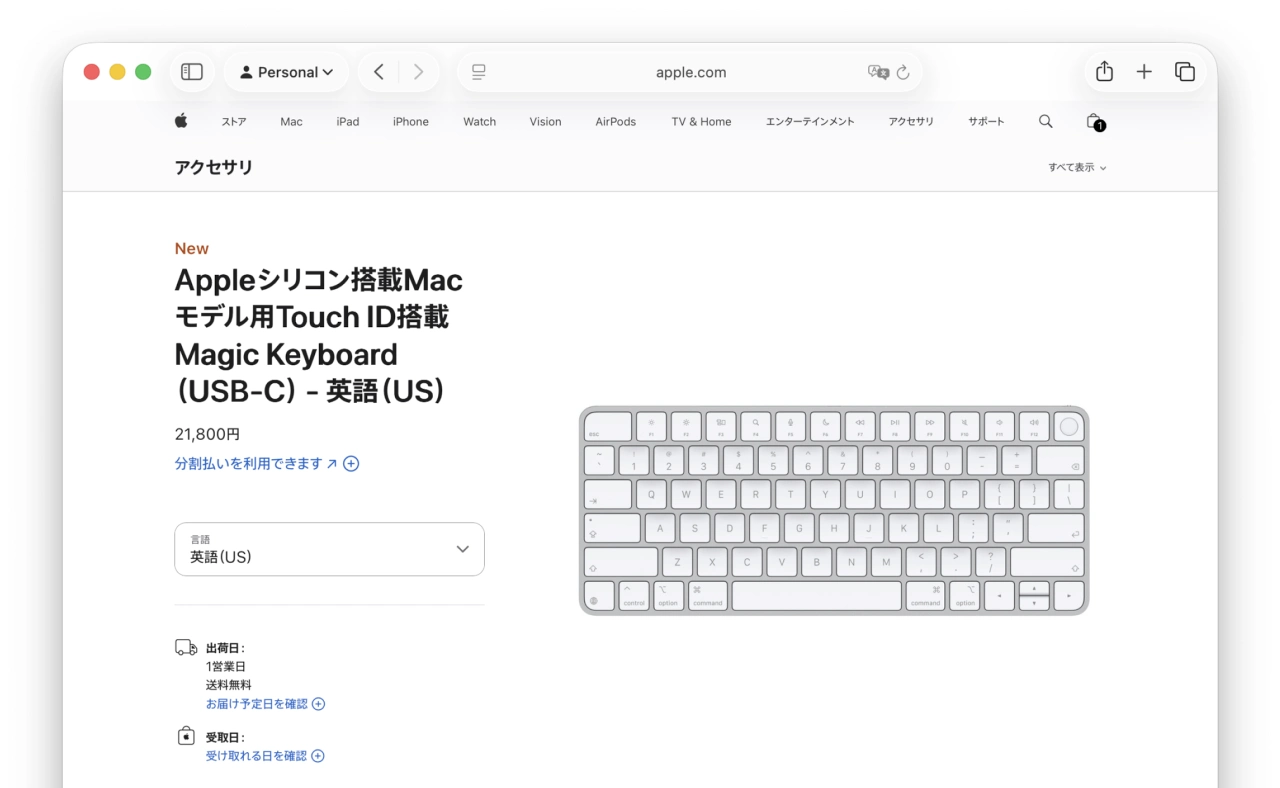The image size is (1280, 788).
Task: Click the pickup bag icon
Action: (x=186, y=736)
